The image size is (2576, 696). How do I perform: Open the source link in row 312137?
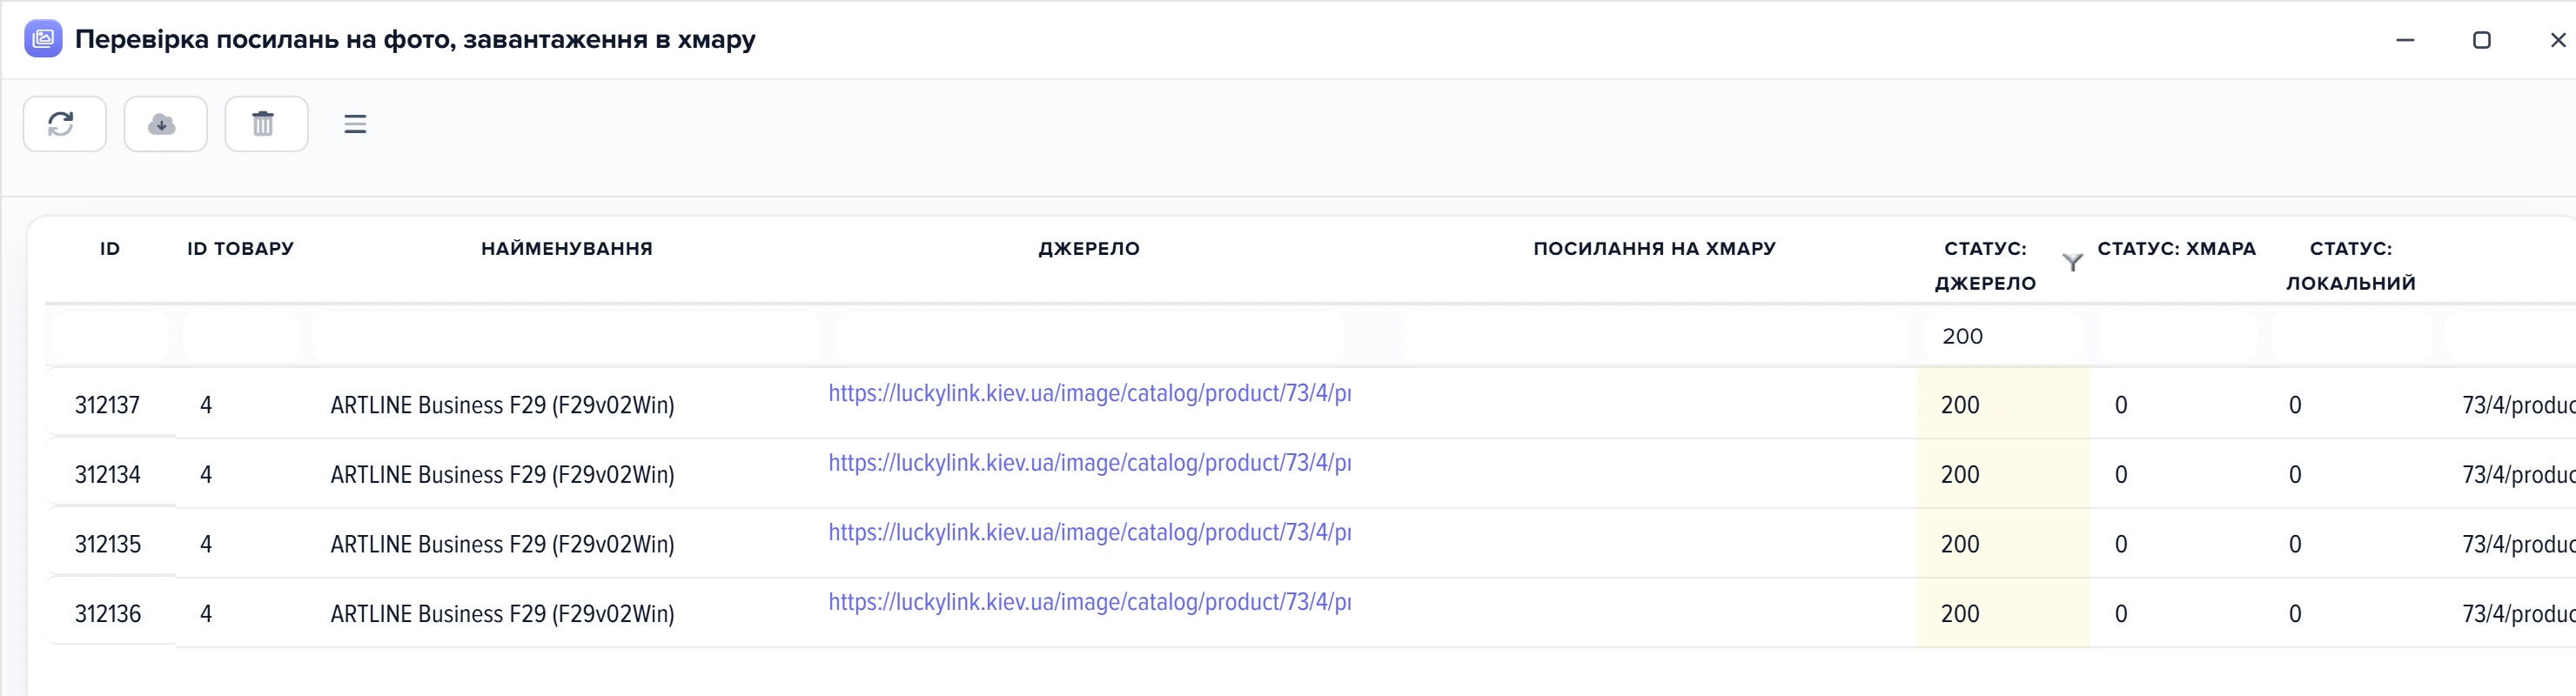1089,393
